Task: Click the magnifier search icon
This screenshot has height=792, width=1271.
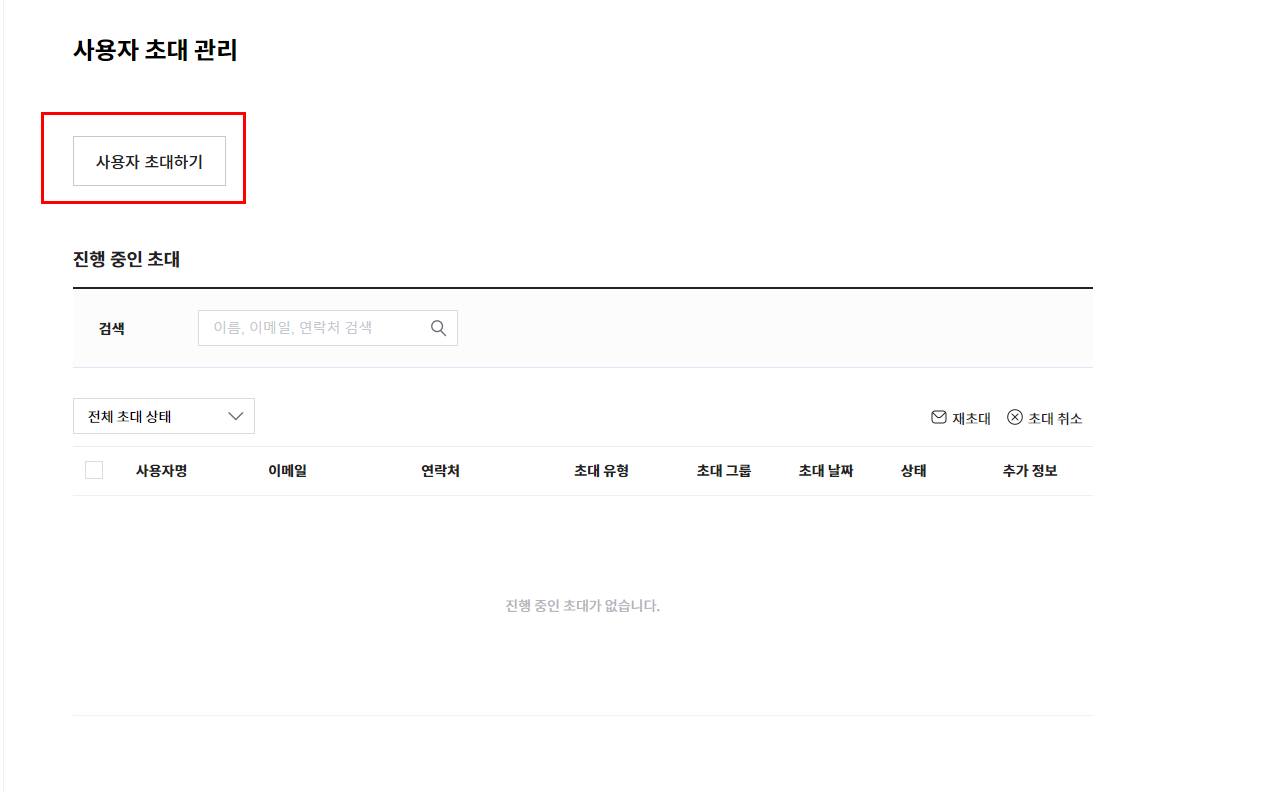Action: coord(438,328)
